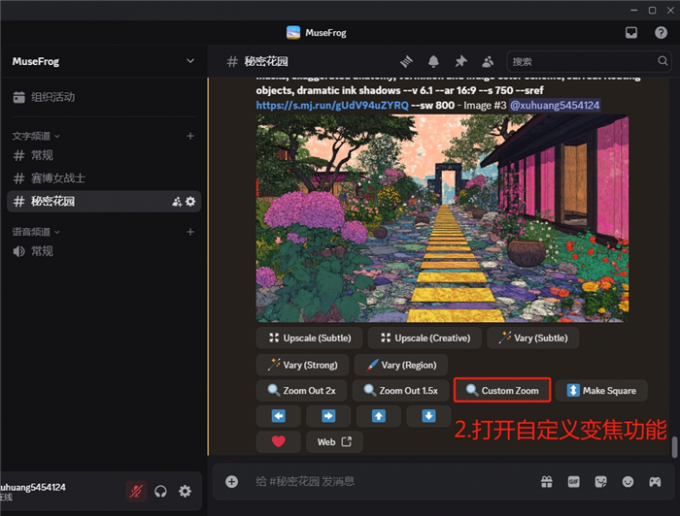680x516 pixels.
Task: Click the generated garden image thumbnail
Action: (442, 218)
